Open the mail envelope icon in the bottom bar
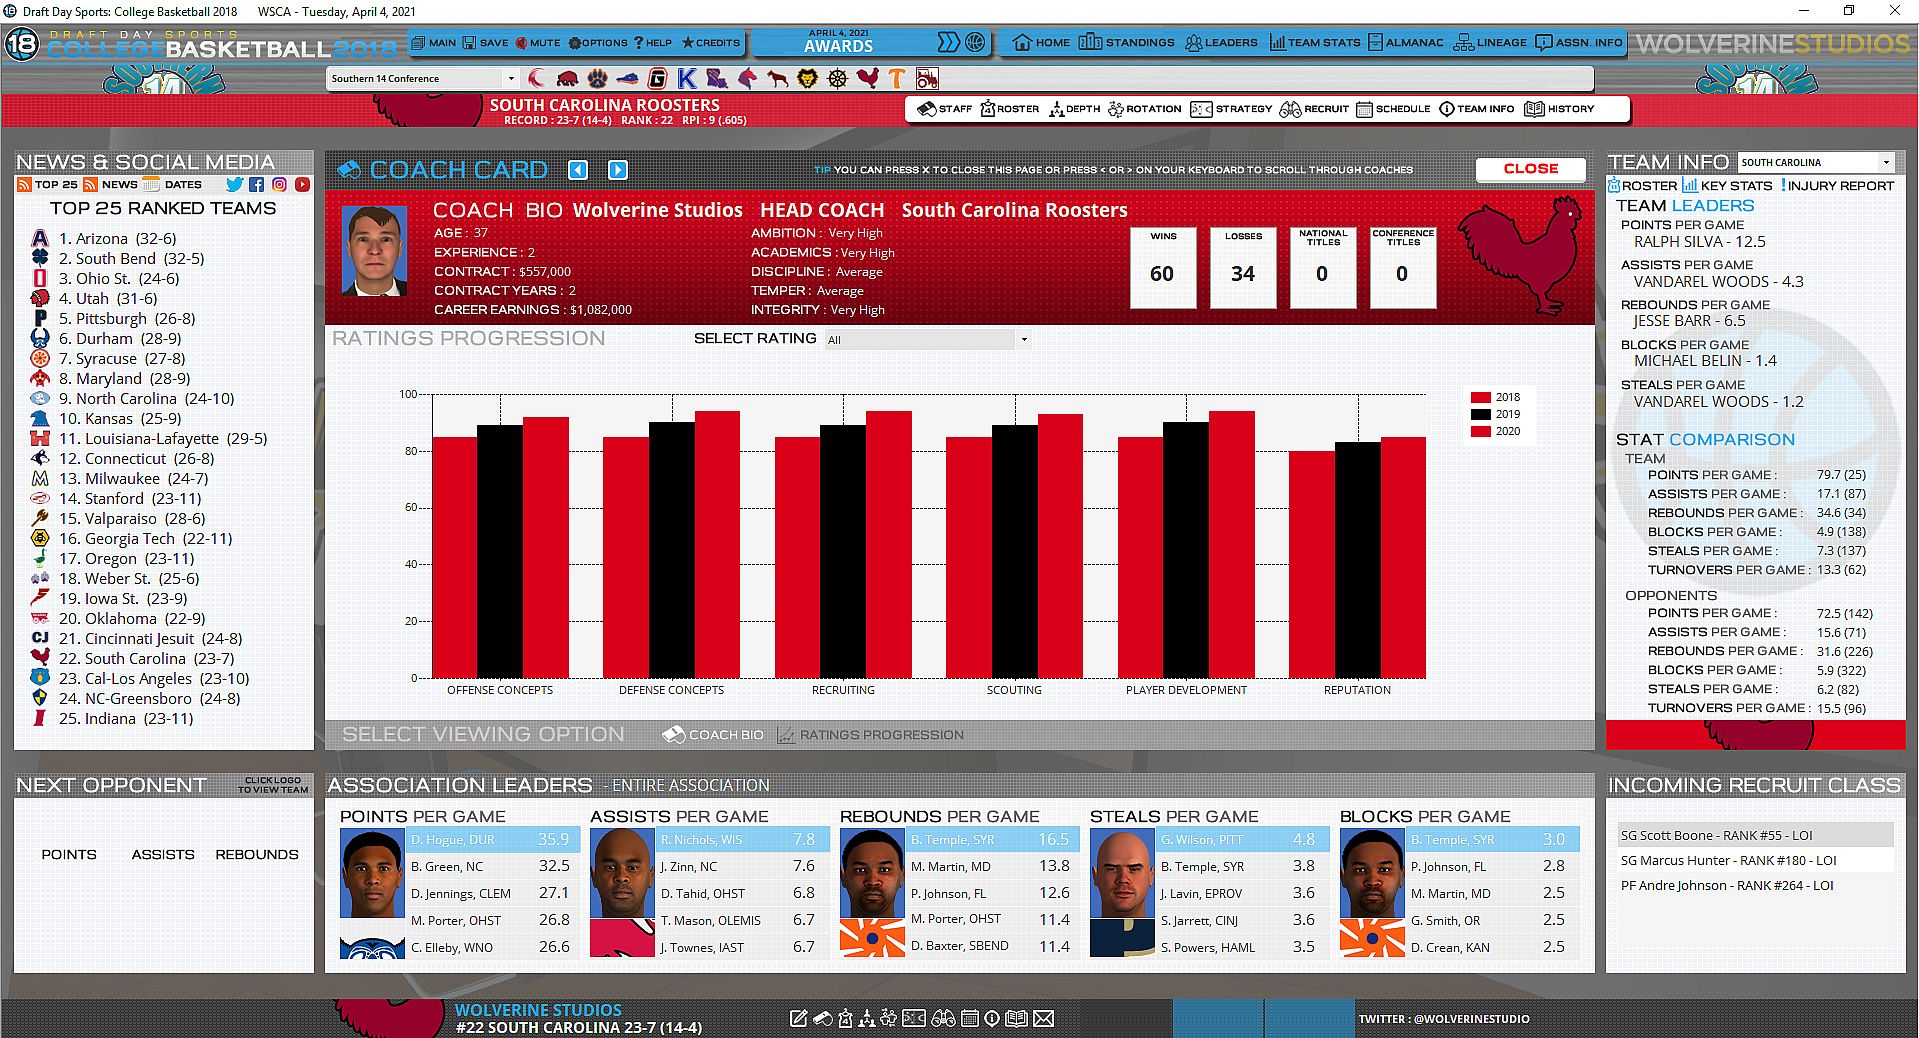The image size is (1919, 1038). click(1043, 1018)
